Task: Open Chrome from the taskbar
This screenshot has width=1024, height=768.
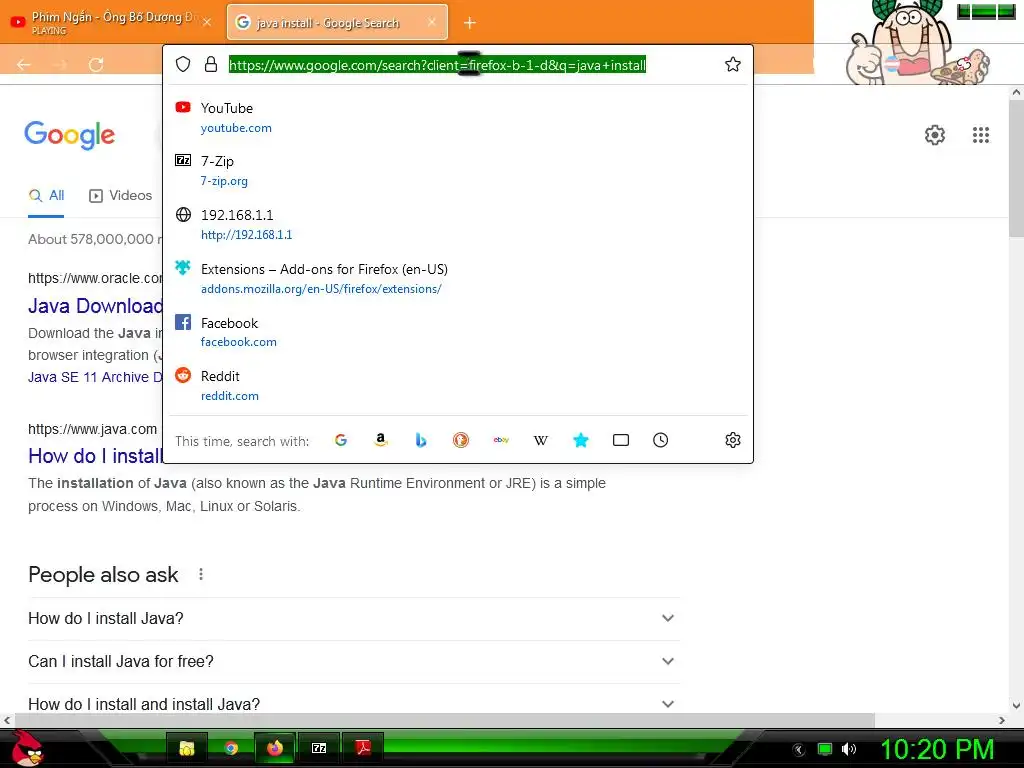Action: (x=231, y=748)
